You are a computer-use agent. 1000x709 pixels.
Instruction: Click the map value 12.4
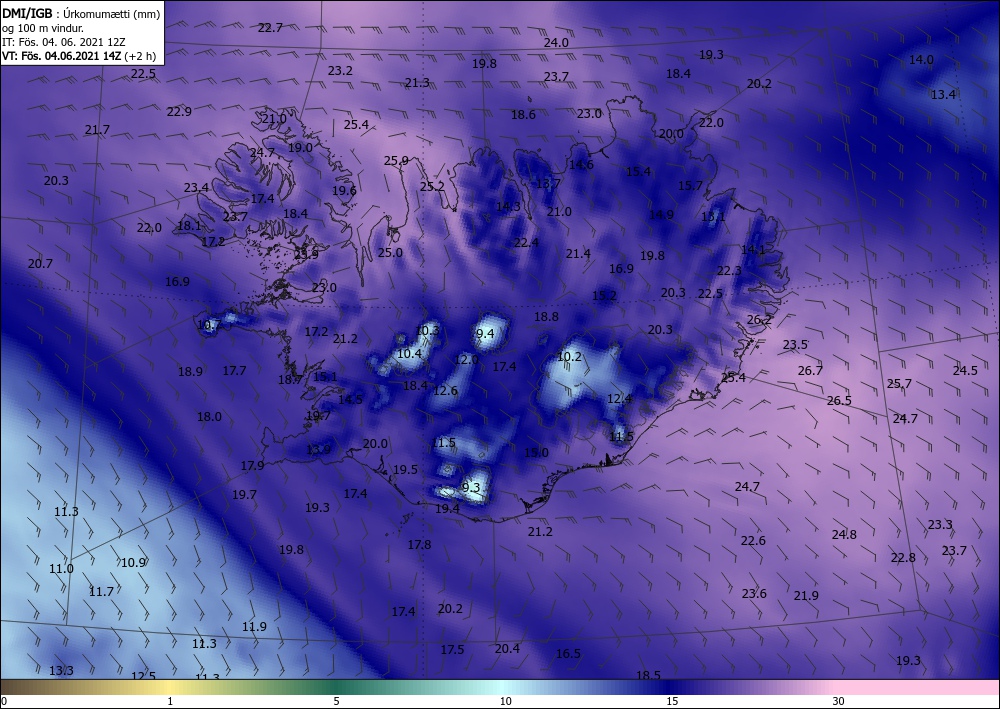click(619, 399)
